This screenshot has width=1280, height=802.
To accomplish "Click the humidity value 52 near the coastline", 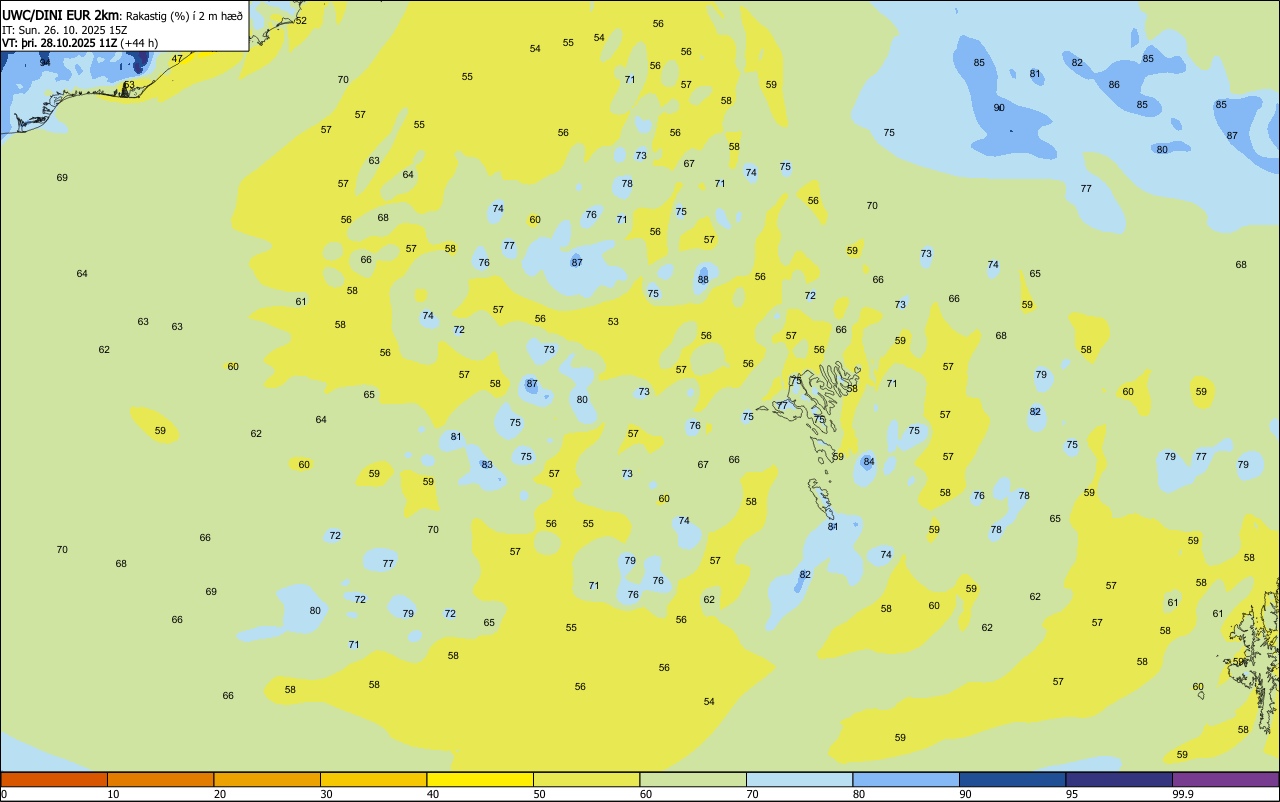I will (301, 21).
